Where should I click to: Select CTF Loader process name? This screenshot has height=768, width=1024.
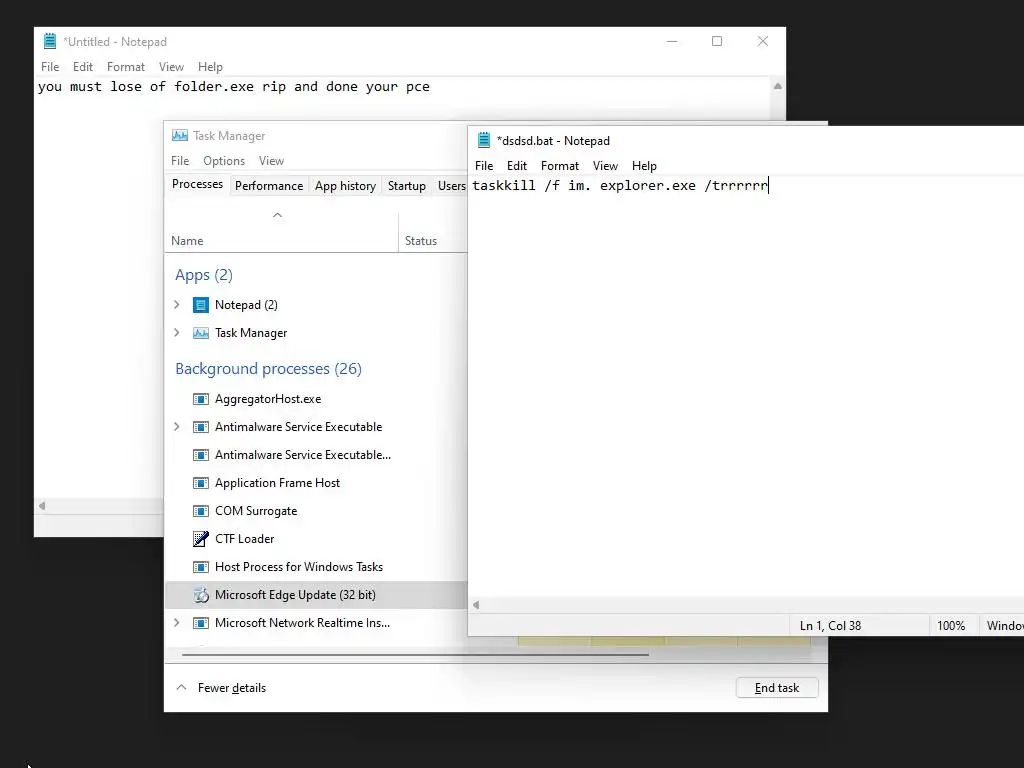244,539
